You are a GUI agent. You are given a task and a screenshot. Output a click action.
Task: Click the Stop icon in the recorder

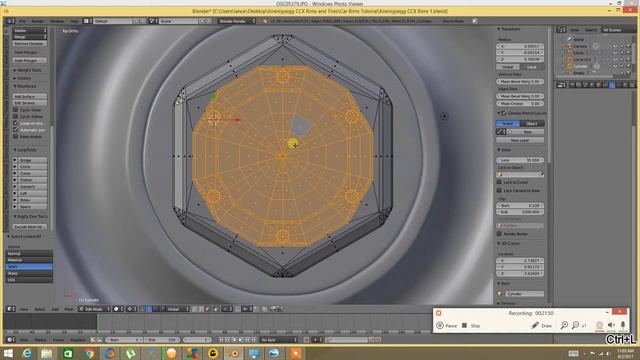[x=464, y=325]
